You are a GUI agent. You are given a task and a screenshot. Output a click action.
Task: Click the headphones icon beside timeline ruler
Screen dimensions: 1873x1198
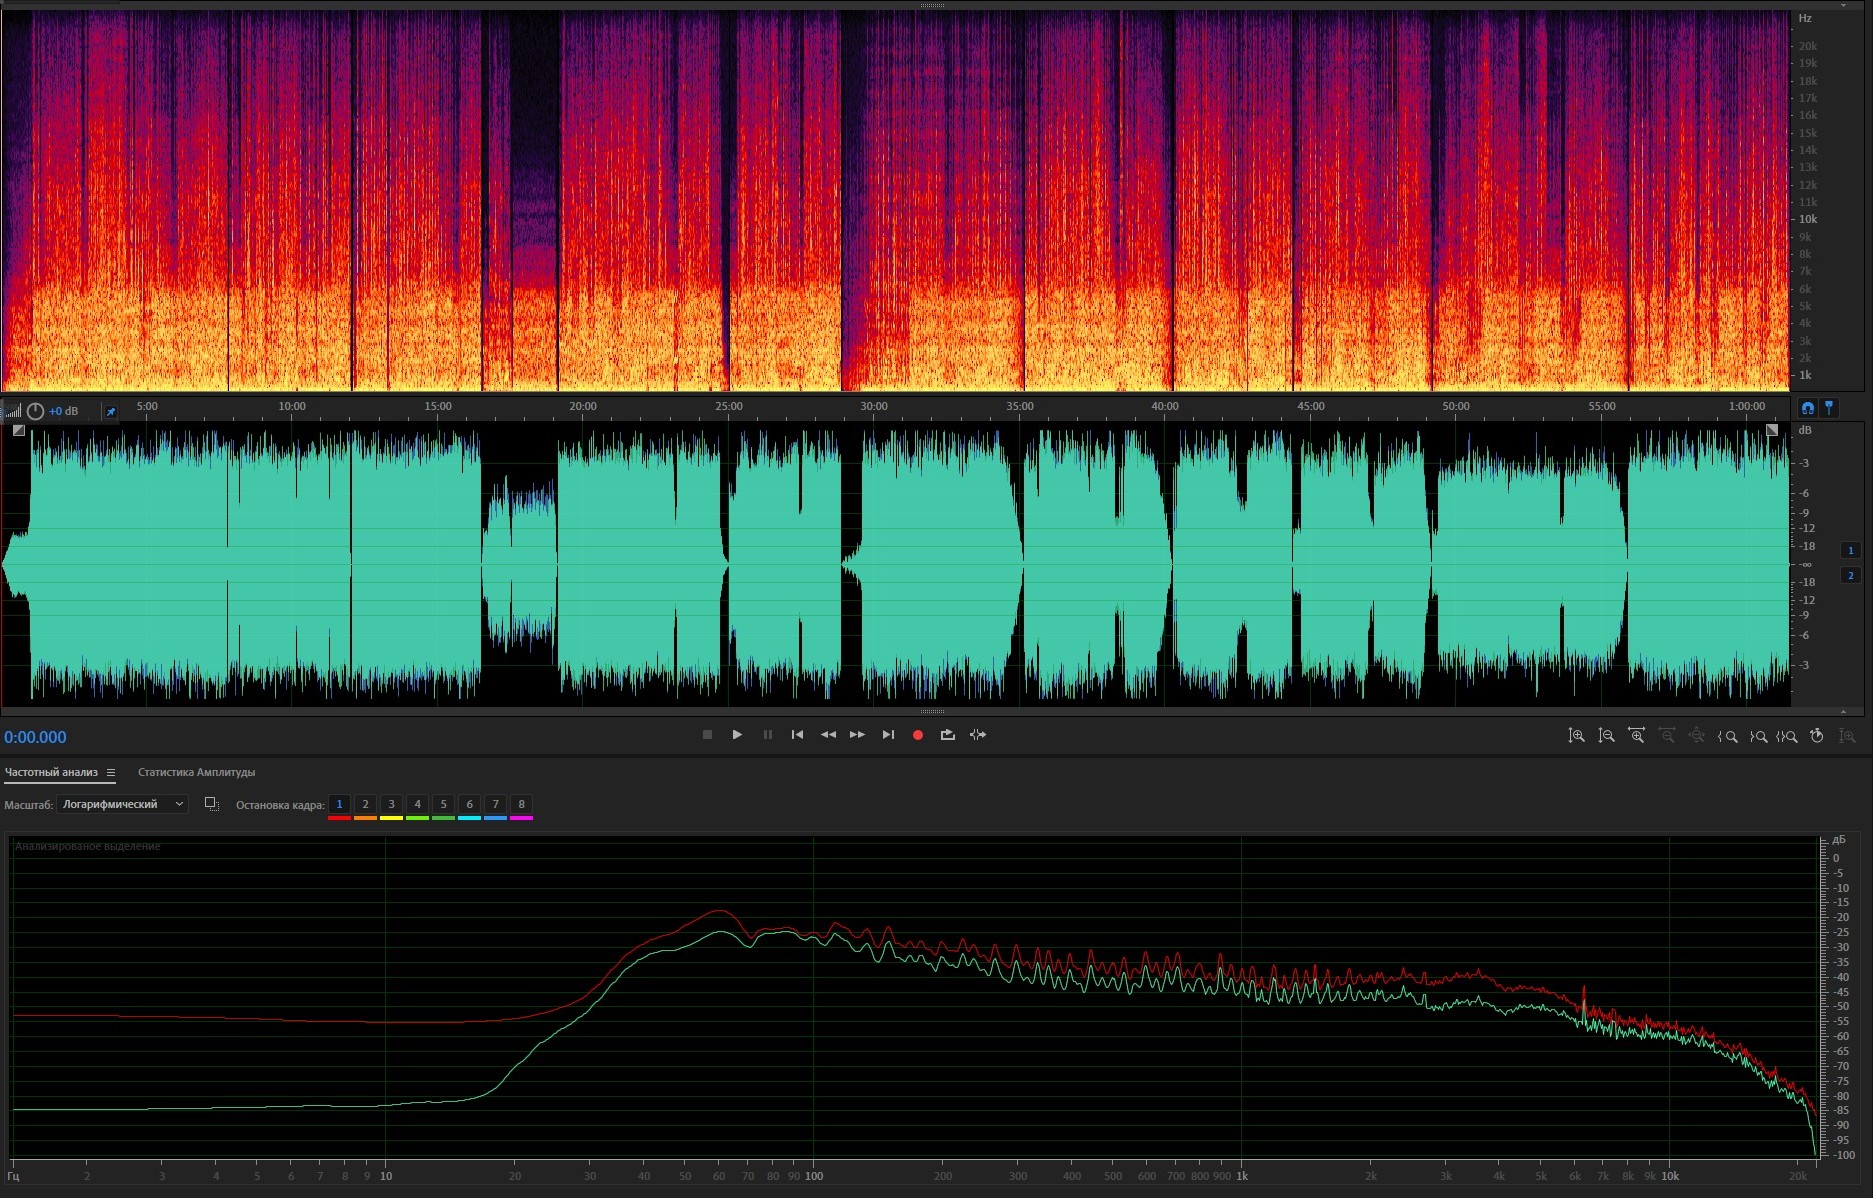point(1807,408)
